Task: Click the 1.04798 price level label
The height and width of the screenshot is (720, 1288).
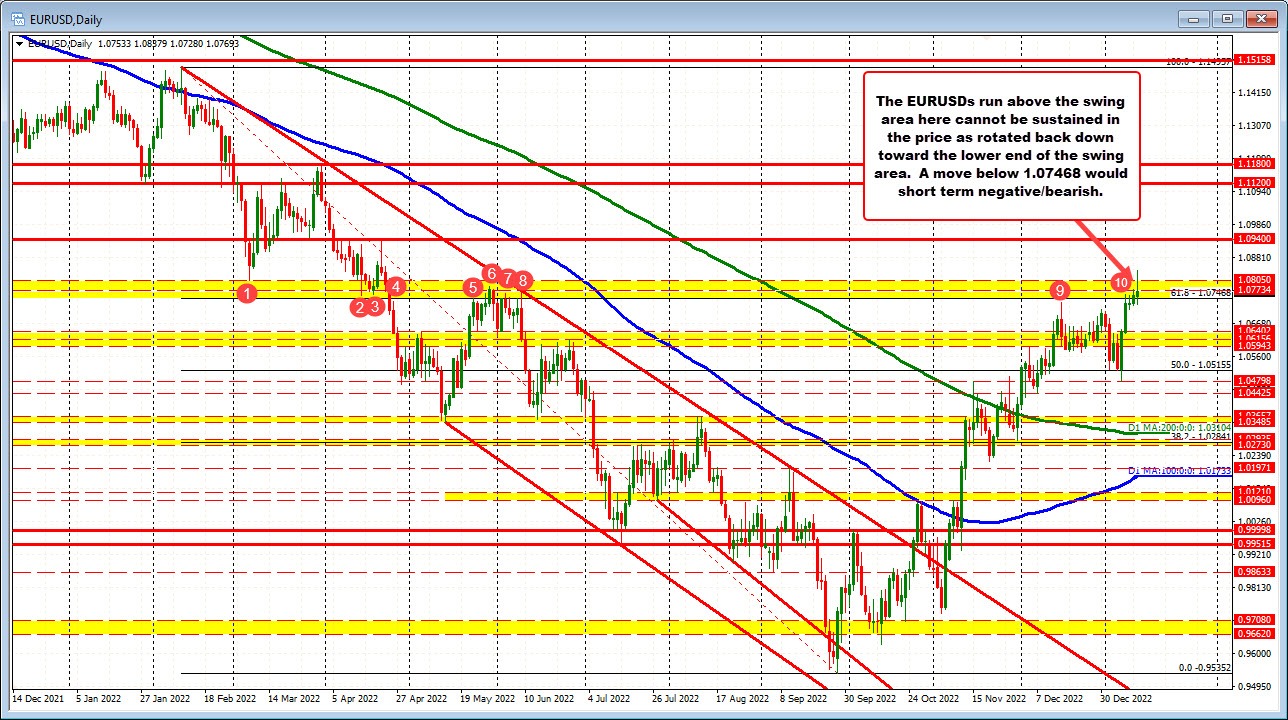Action: tap(1254, 381)
